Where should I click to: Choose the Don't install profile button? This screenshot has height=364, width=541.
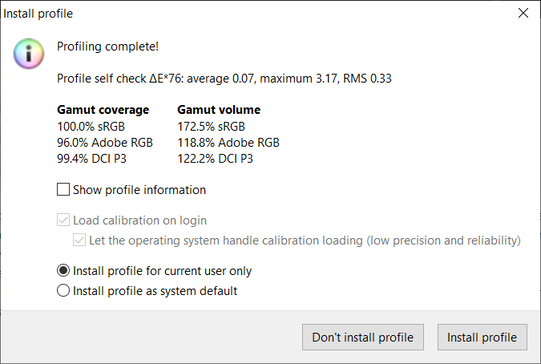pyautogui.click(x=363, y=337)
